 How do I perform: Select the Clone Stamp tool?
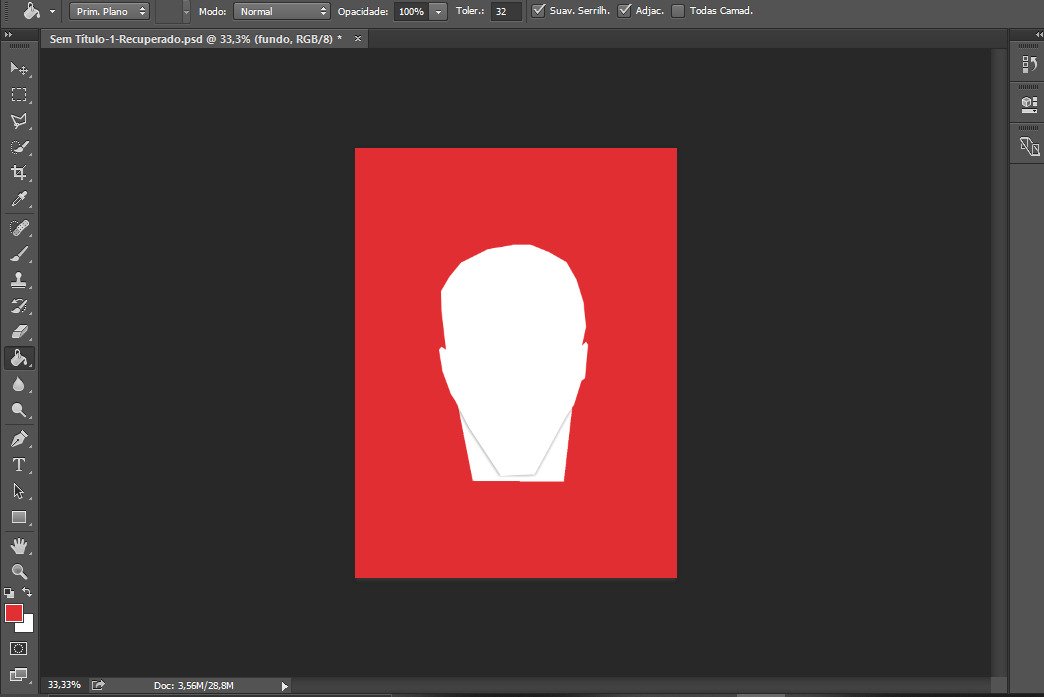click(19, 280)
